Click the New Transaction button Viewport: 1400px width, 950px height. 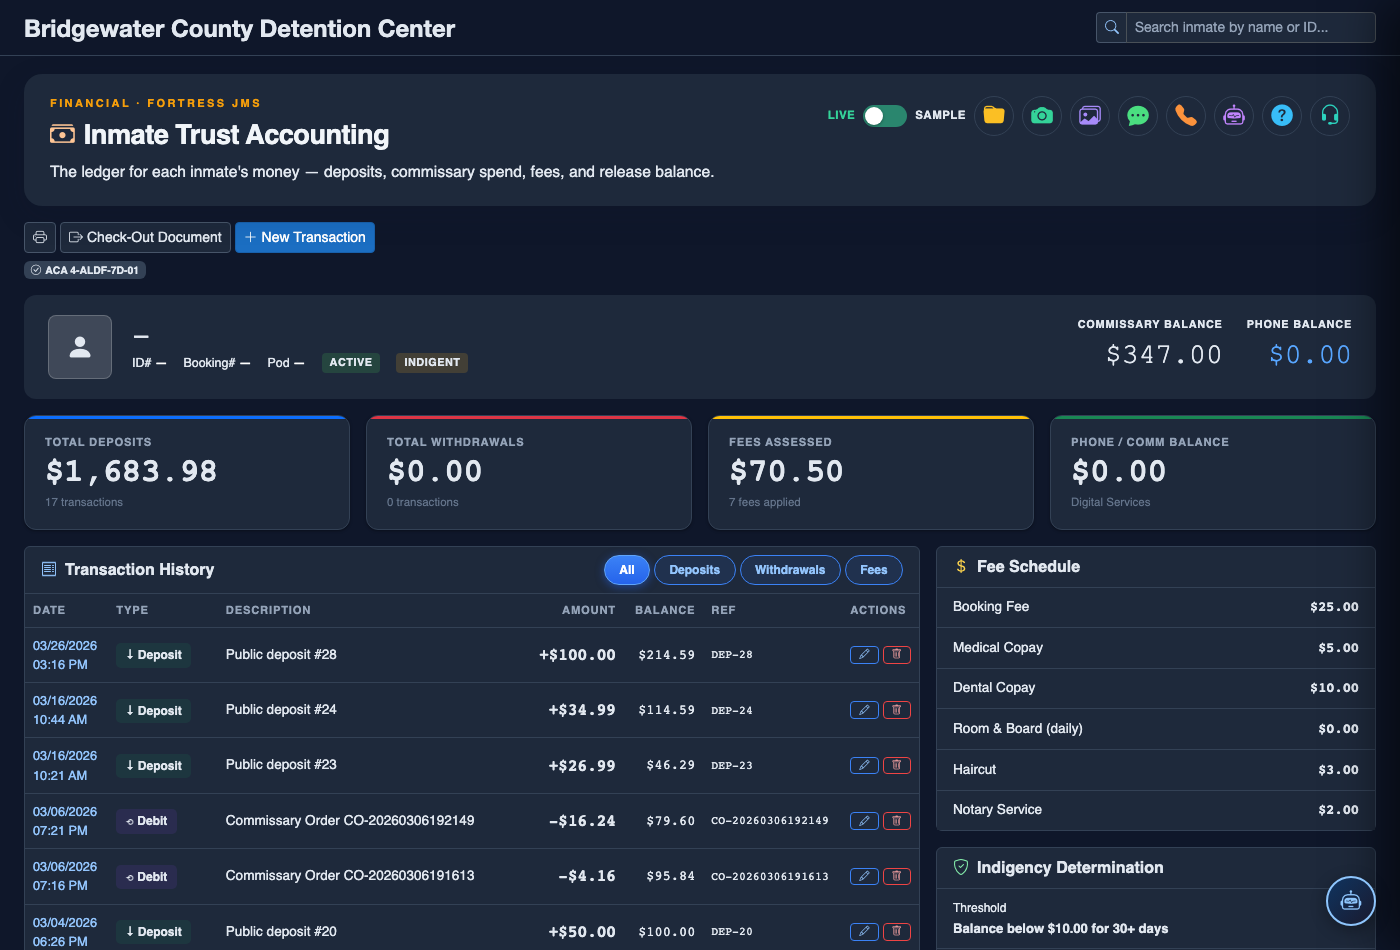point(305,237)
